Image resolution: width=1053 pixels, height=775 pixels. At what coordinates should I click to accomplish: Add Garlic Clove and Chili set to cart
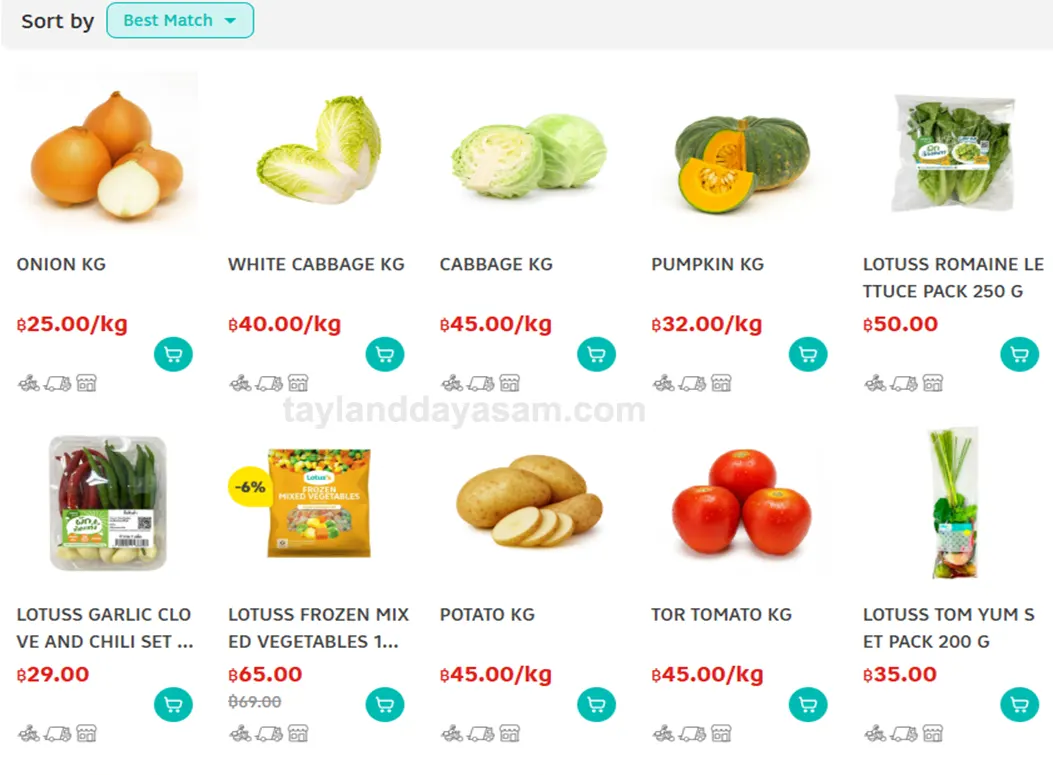click(173, 704)
